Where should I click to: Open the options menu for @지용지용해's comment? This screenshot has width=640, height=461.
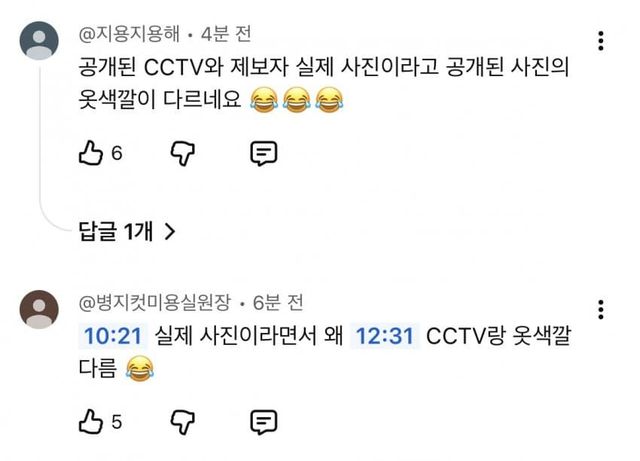pos(600,41)
